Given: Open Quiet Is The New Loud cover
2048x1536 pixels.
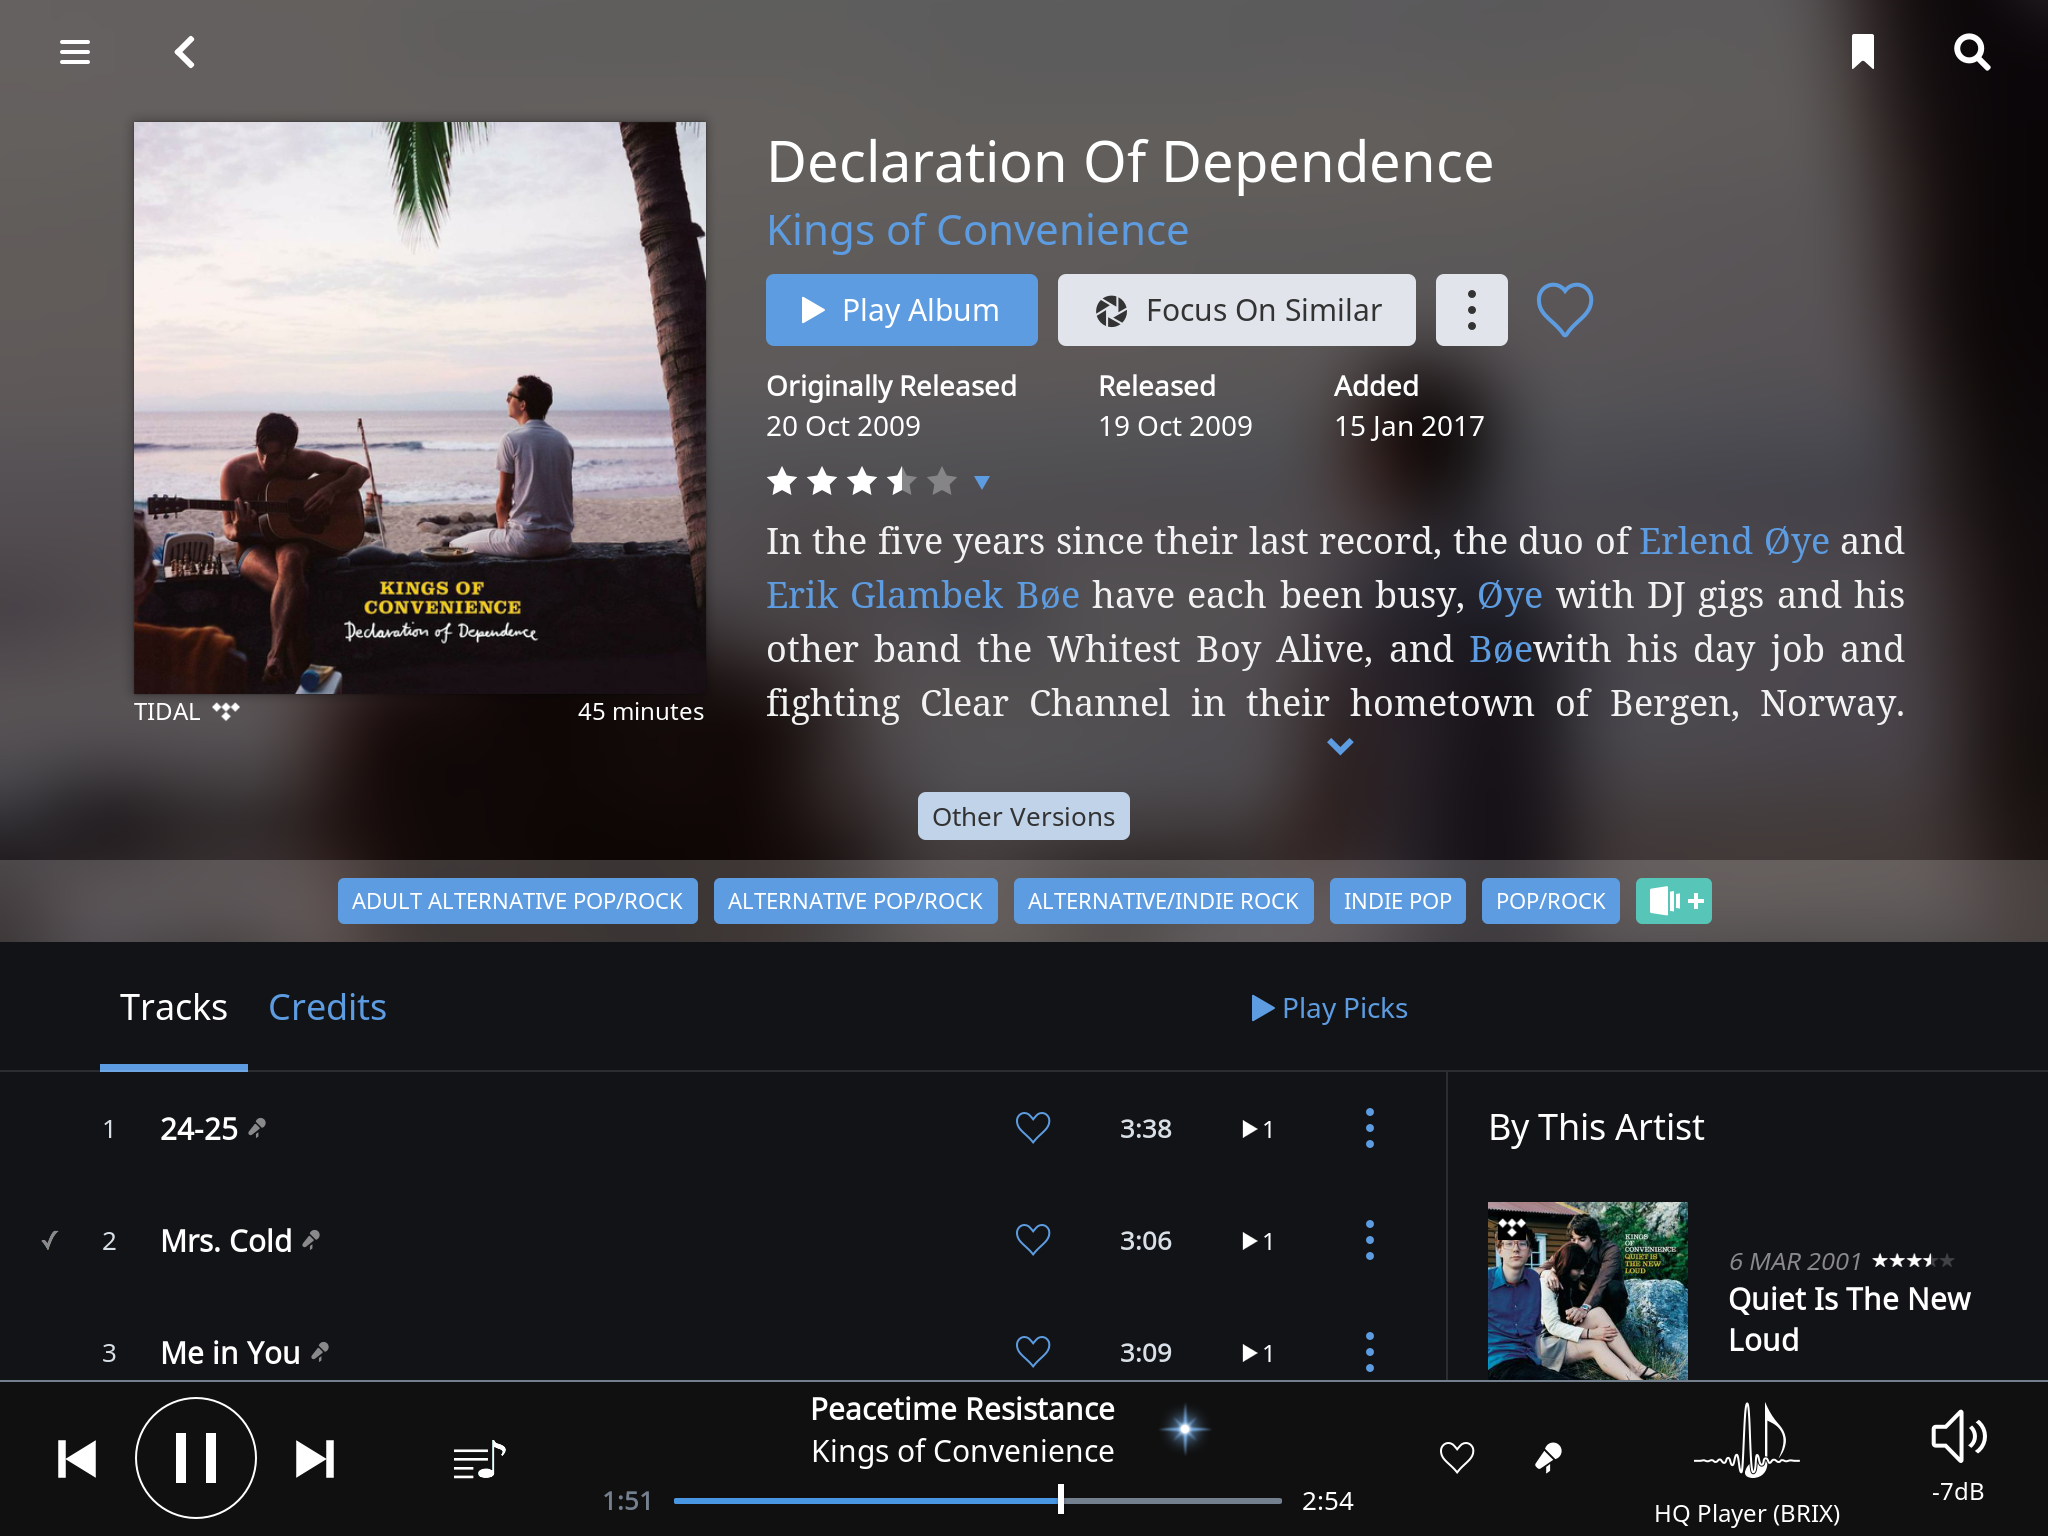Looking at the screenshot, I should (x=1587, y=1291).
